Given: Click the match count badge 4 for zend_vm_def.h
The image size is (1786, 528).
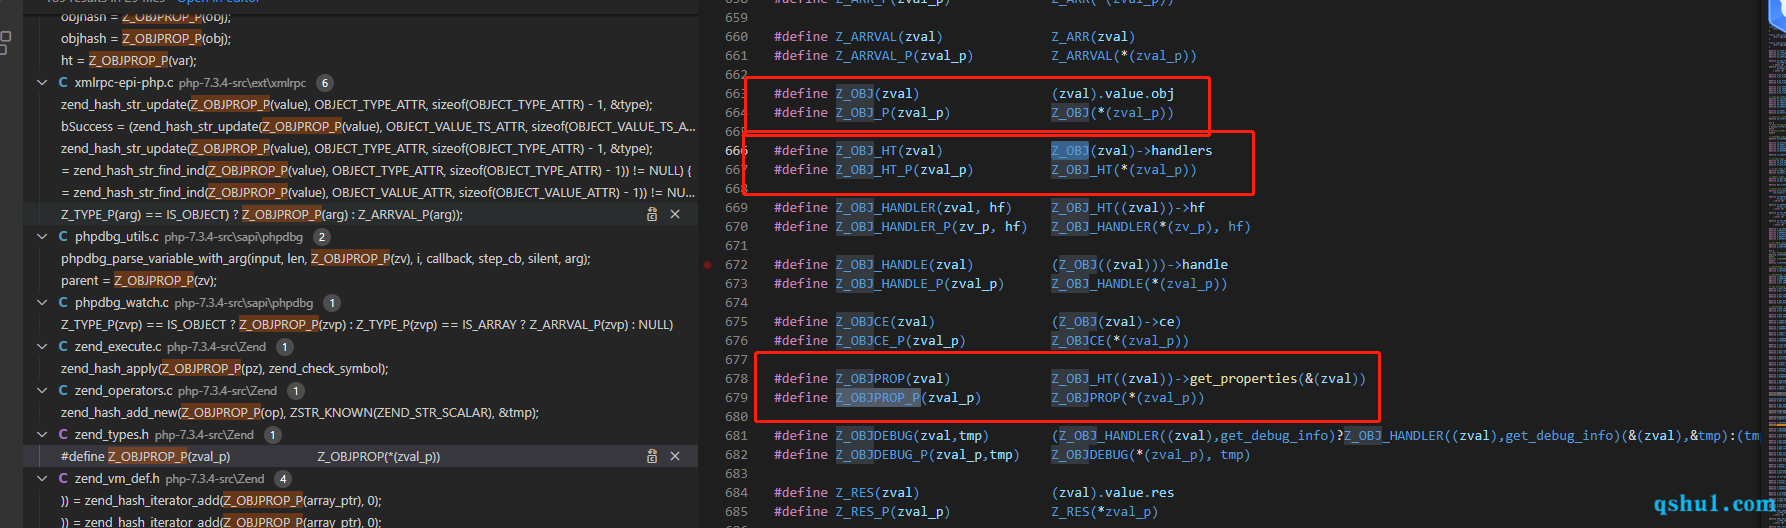Looking at the screenshot, I should [x=283, y=479].
